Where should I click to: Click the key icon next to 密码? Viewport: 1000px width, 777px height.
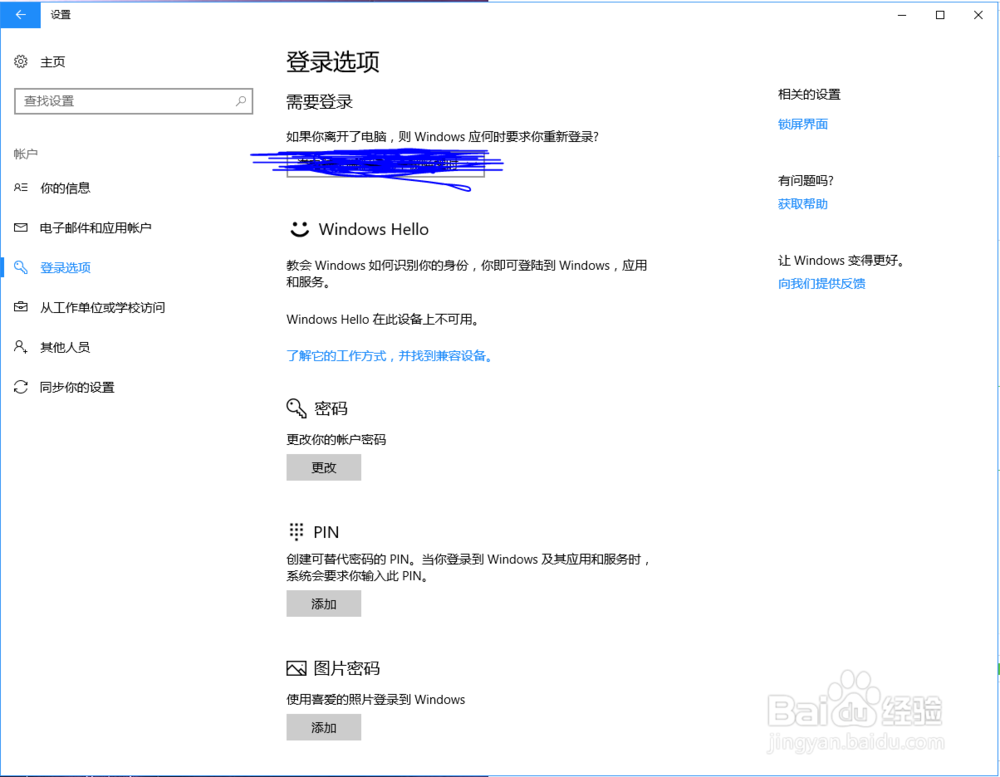[x=297, y=408]
